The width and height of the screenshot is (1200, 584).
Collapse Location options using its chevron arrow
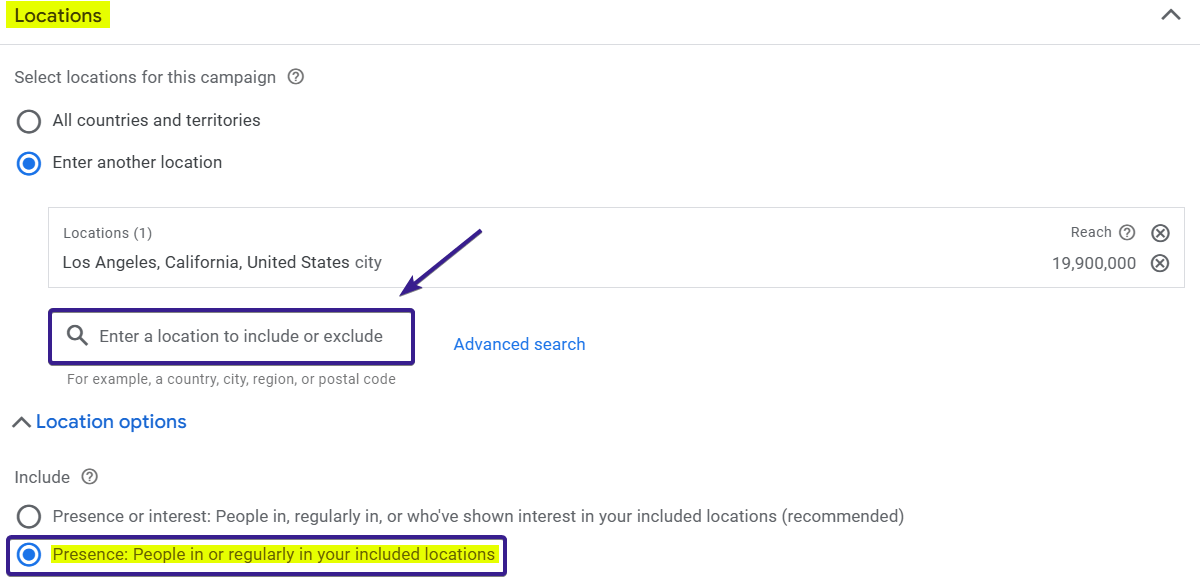coord(20,423)
